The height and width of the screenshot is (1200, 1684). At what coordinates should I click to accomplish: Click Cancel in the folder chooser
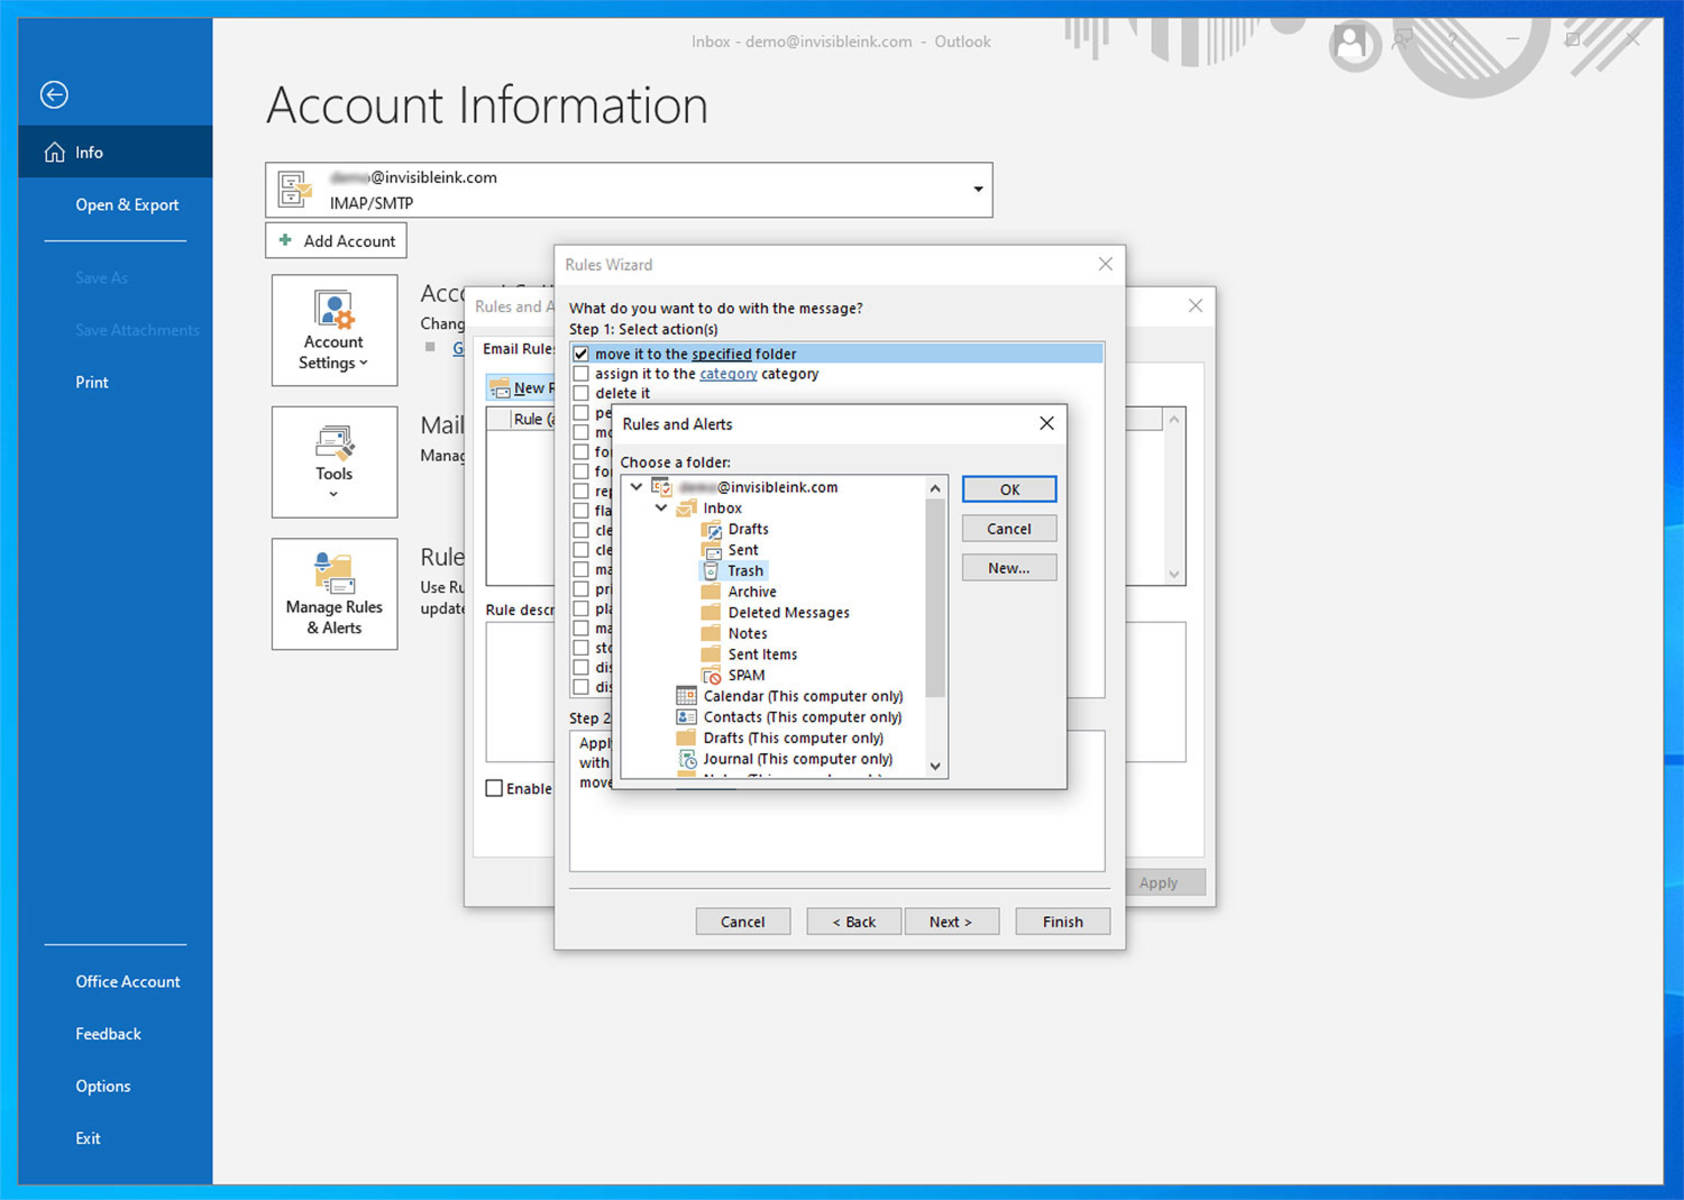click(x=1009, y=528)
